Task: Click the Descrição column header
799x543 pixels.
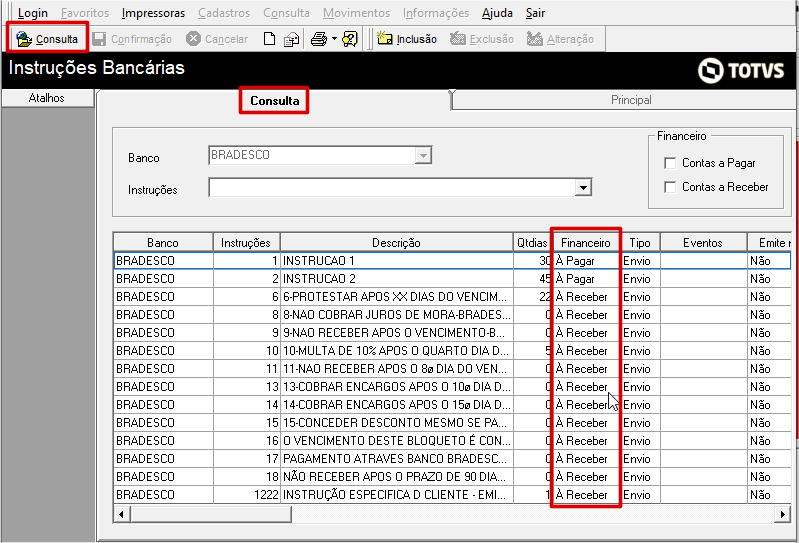Action: (x=396, y=243)
